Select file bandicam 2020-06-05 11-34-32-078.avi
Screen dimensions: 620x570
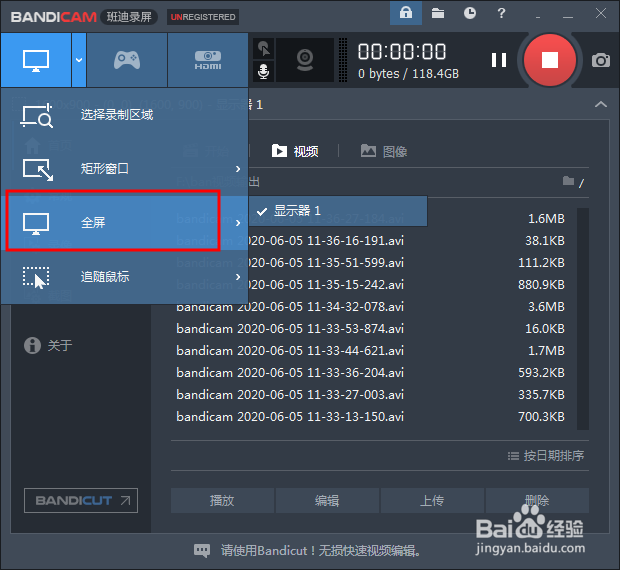click(x=371, y=307)
